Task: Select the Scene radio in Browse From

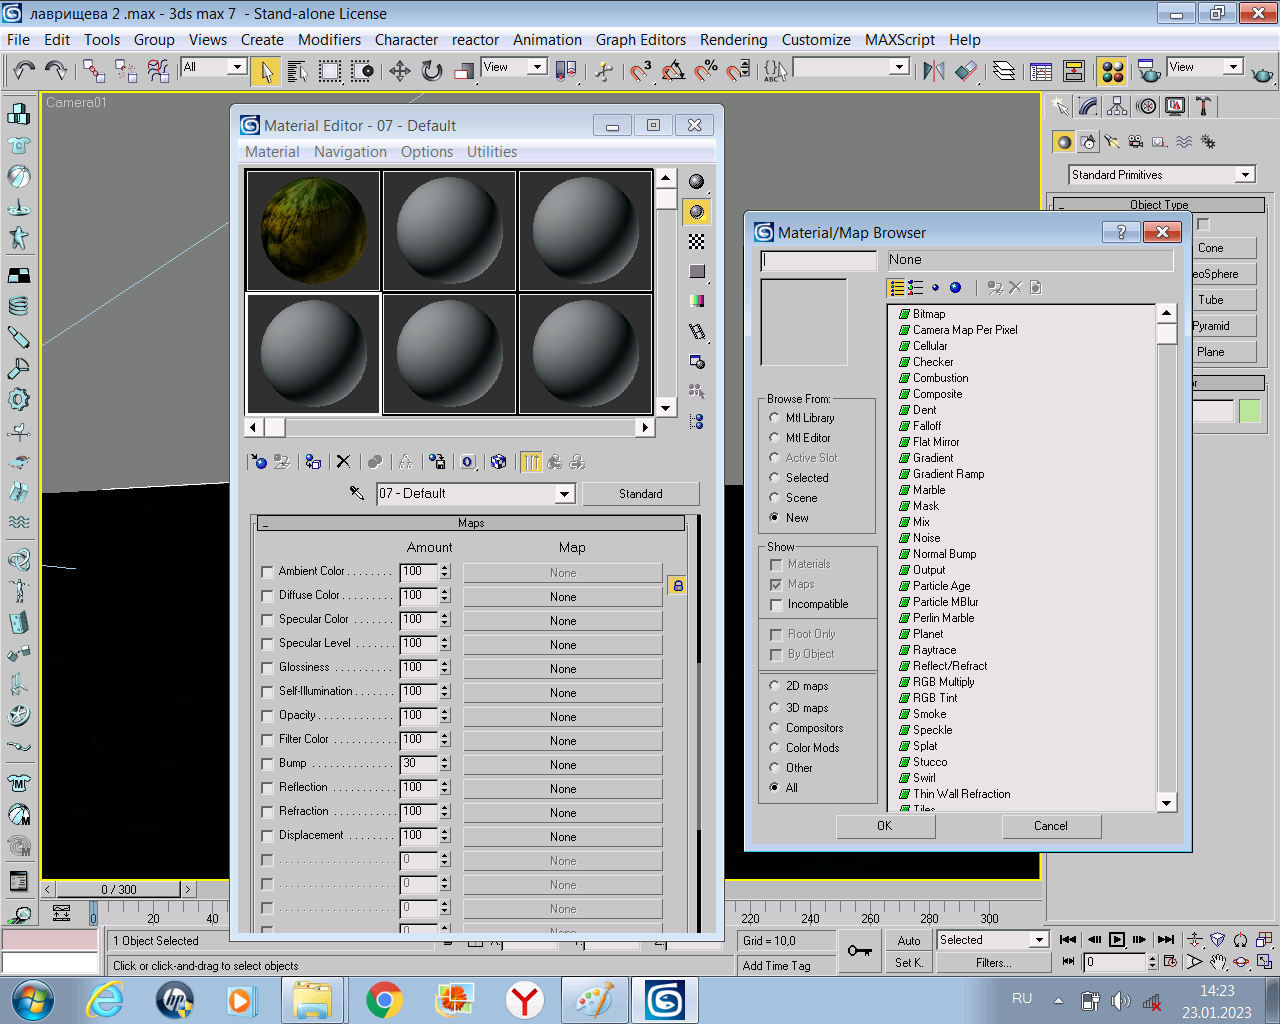Action: [774, 498]
